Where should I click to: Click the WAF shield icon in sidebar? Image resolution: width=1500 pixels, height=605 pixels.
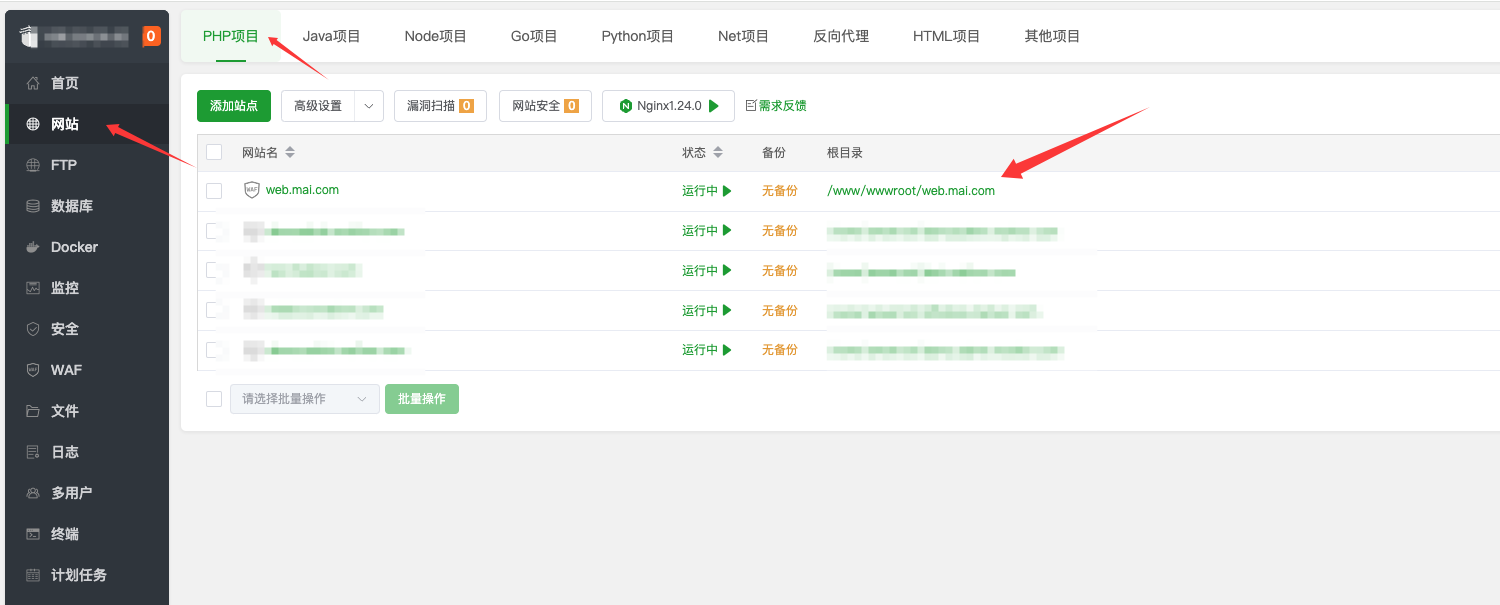[x=33, y=370]
